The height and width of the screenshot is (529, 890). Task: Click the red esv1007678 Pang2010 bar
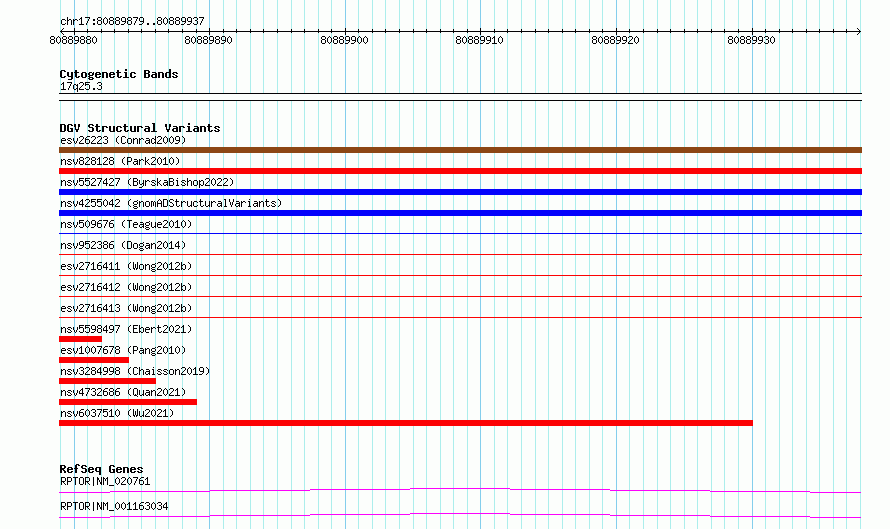coord(94,360)
